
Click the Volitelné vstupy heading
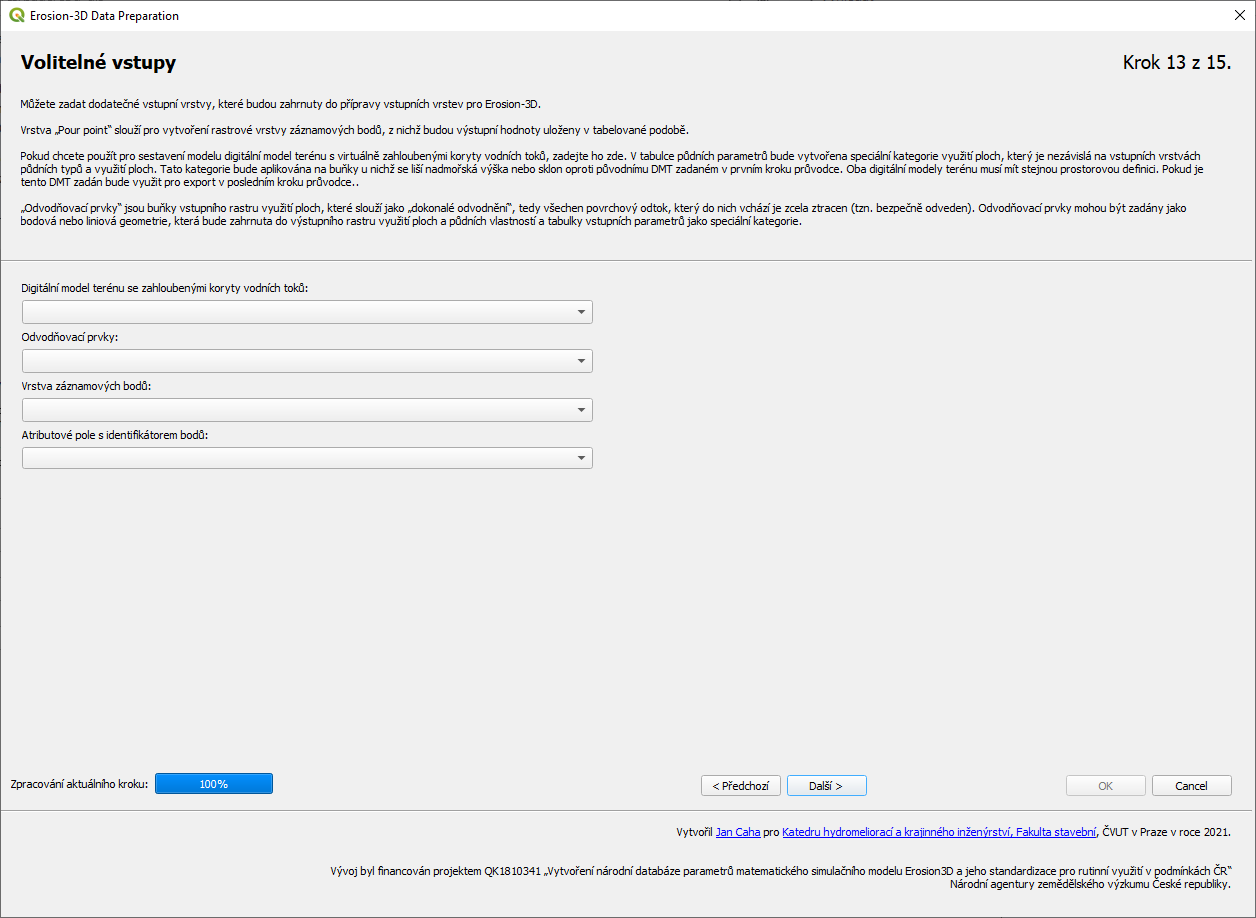coord(99,63)
